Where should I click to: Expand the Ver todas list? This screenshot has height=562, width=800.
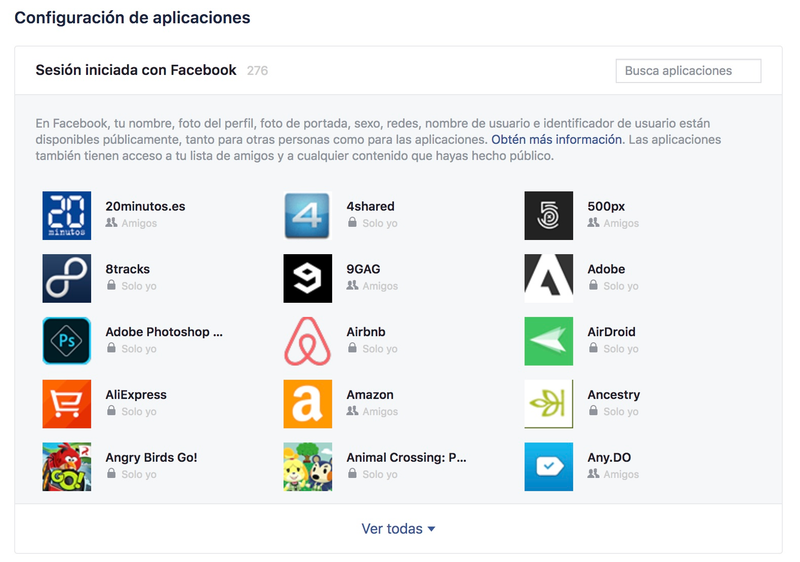click(398, 529)
